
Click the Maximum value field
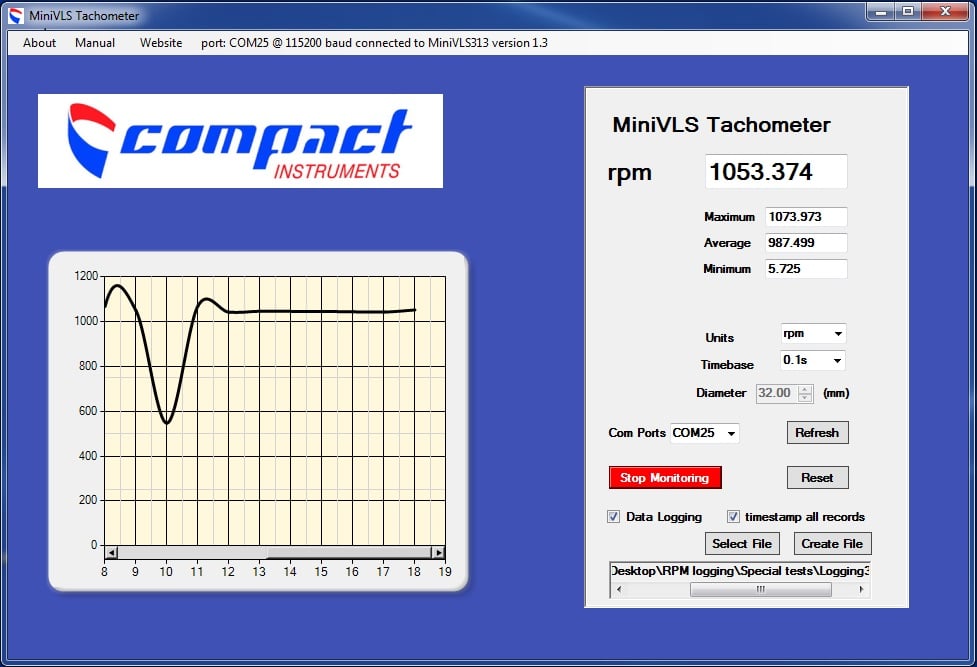[806, 217]
